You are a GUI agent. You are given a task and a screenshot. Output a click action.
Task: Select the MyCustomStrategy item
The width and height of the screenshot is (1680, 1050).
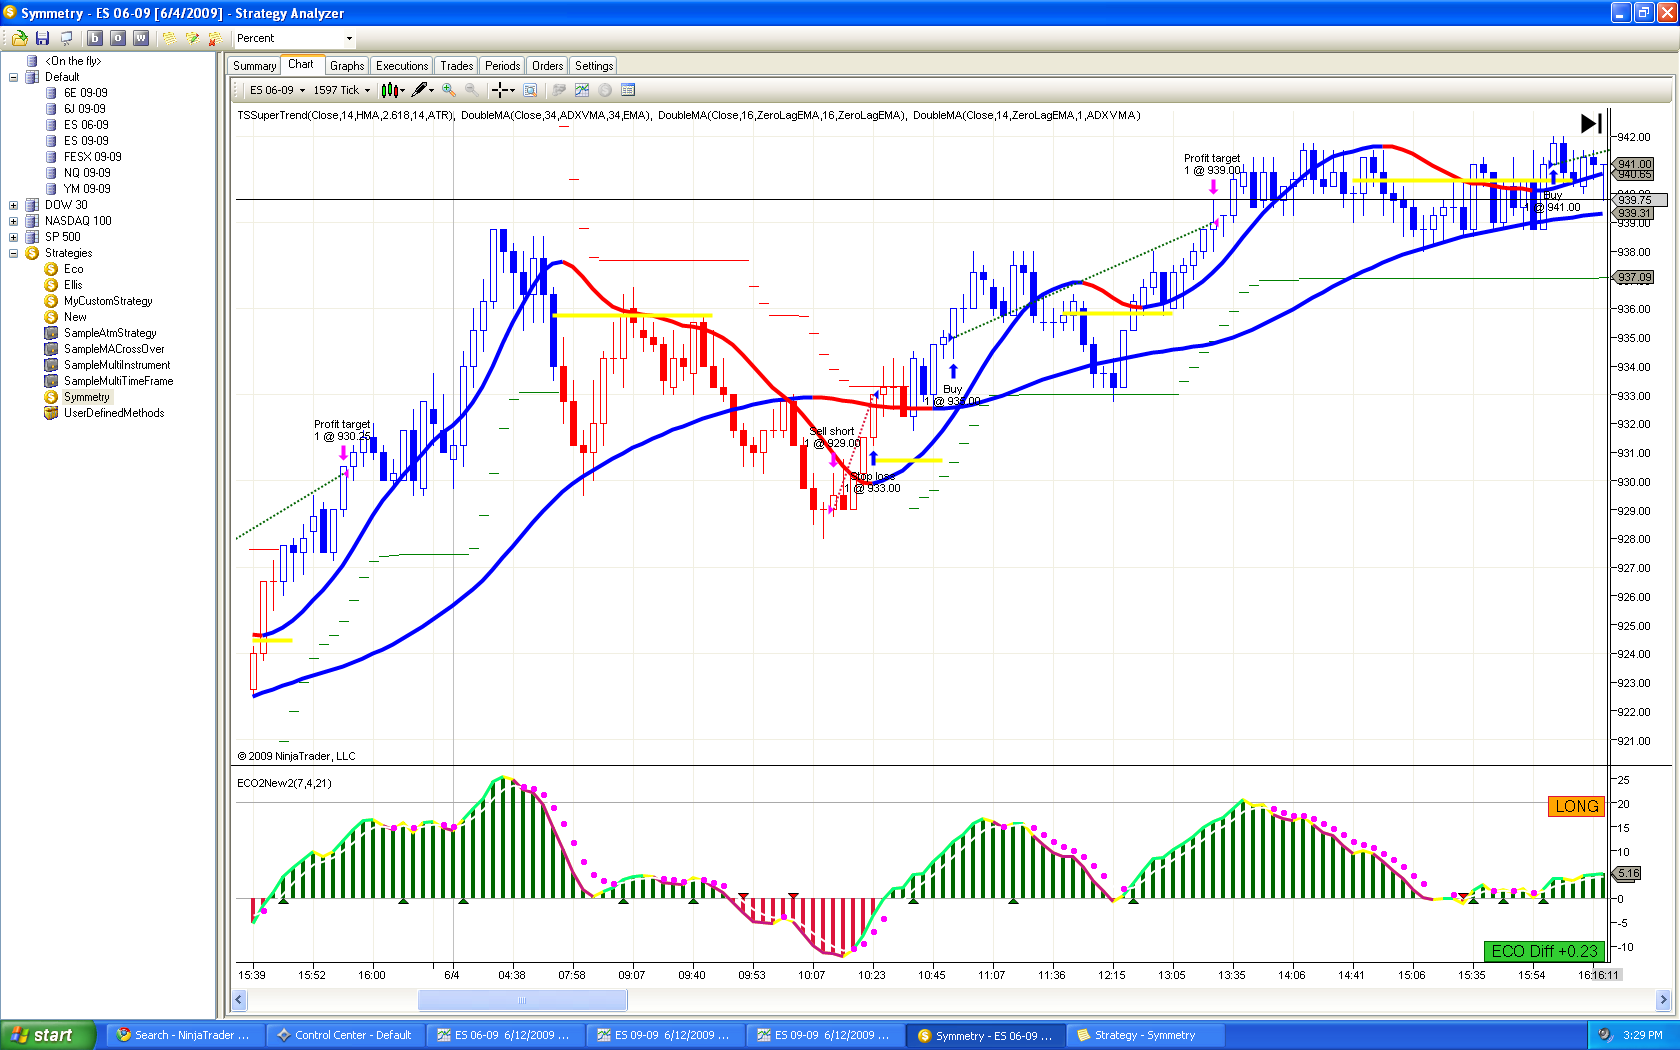click(x=108, y=301)
